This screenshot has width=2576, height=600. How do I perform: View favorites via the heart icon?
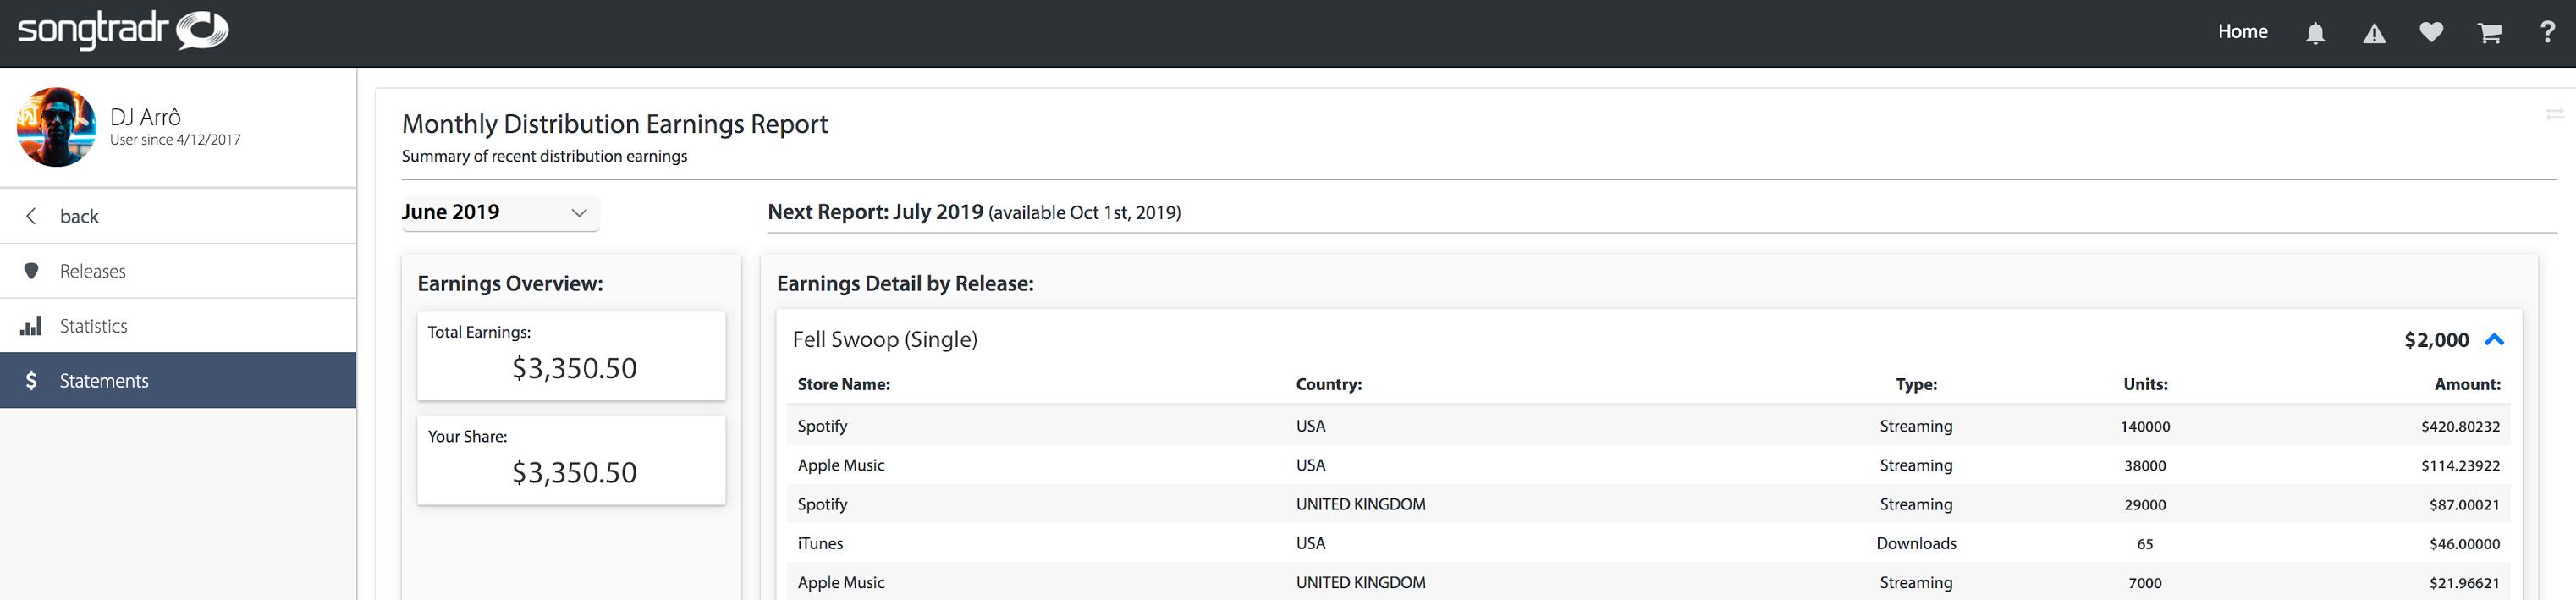coord(2432,32)
